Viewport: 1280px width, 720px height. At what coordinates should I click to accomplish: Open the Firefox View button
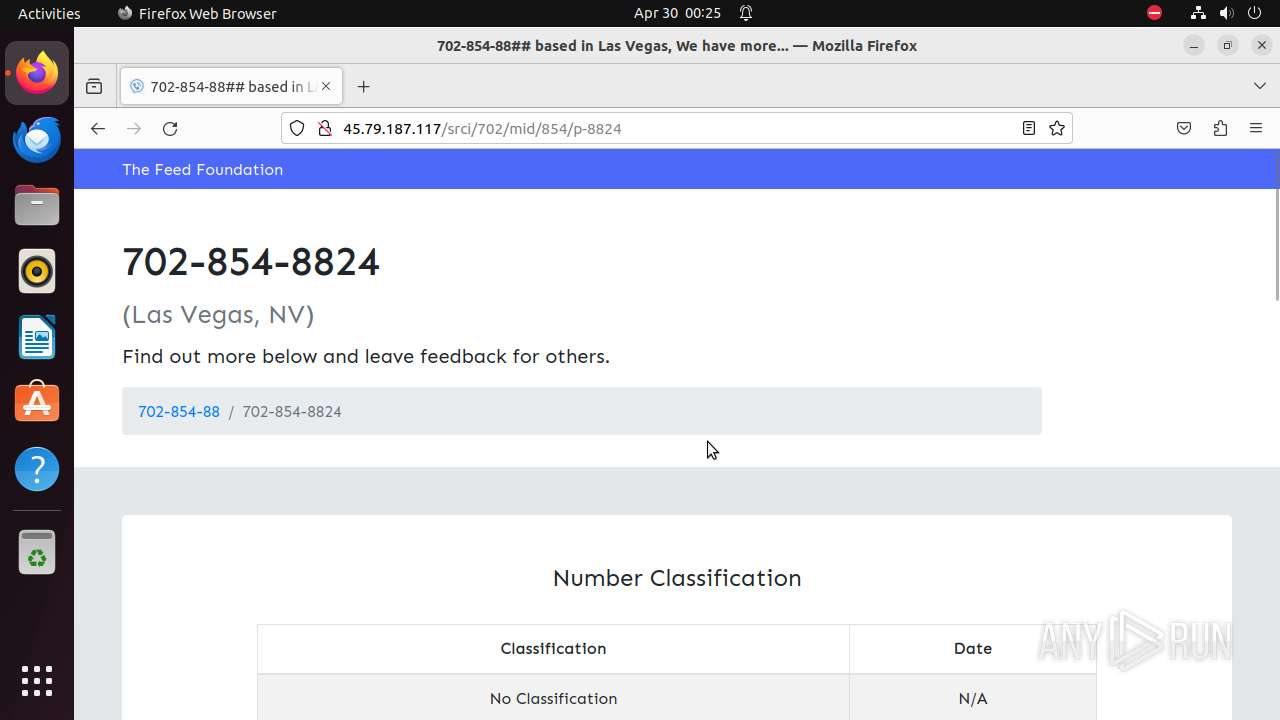point(94,86)
